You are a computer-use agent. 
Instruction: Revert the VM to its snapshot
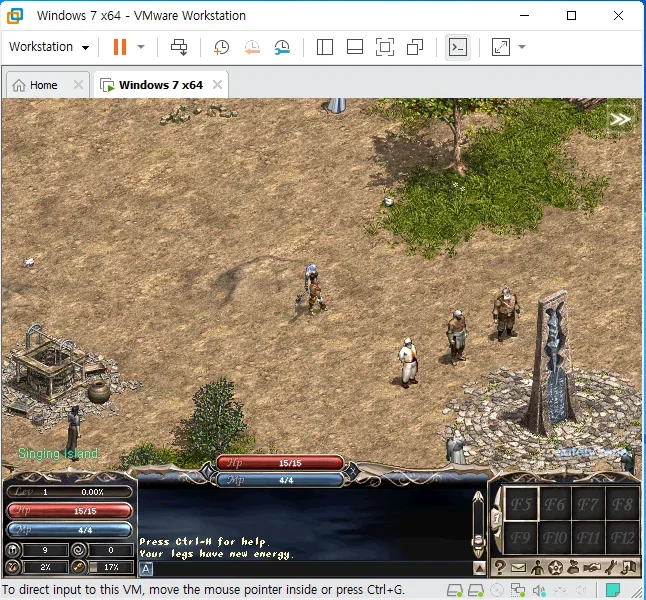click(252, 47)
